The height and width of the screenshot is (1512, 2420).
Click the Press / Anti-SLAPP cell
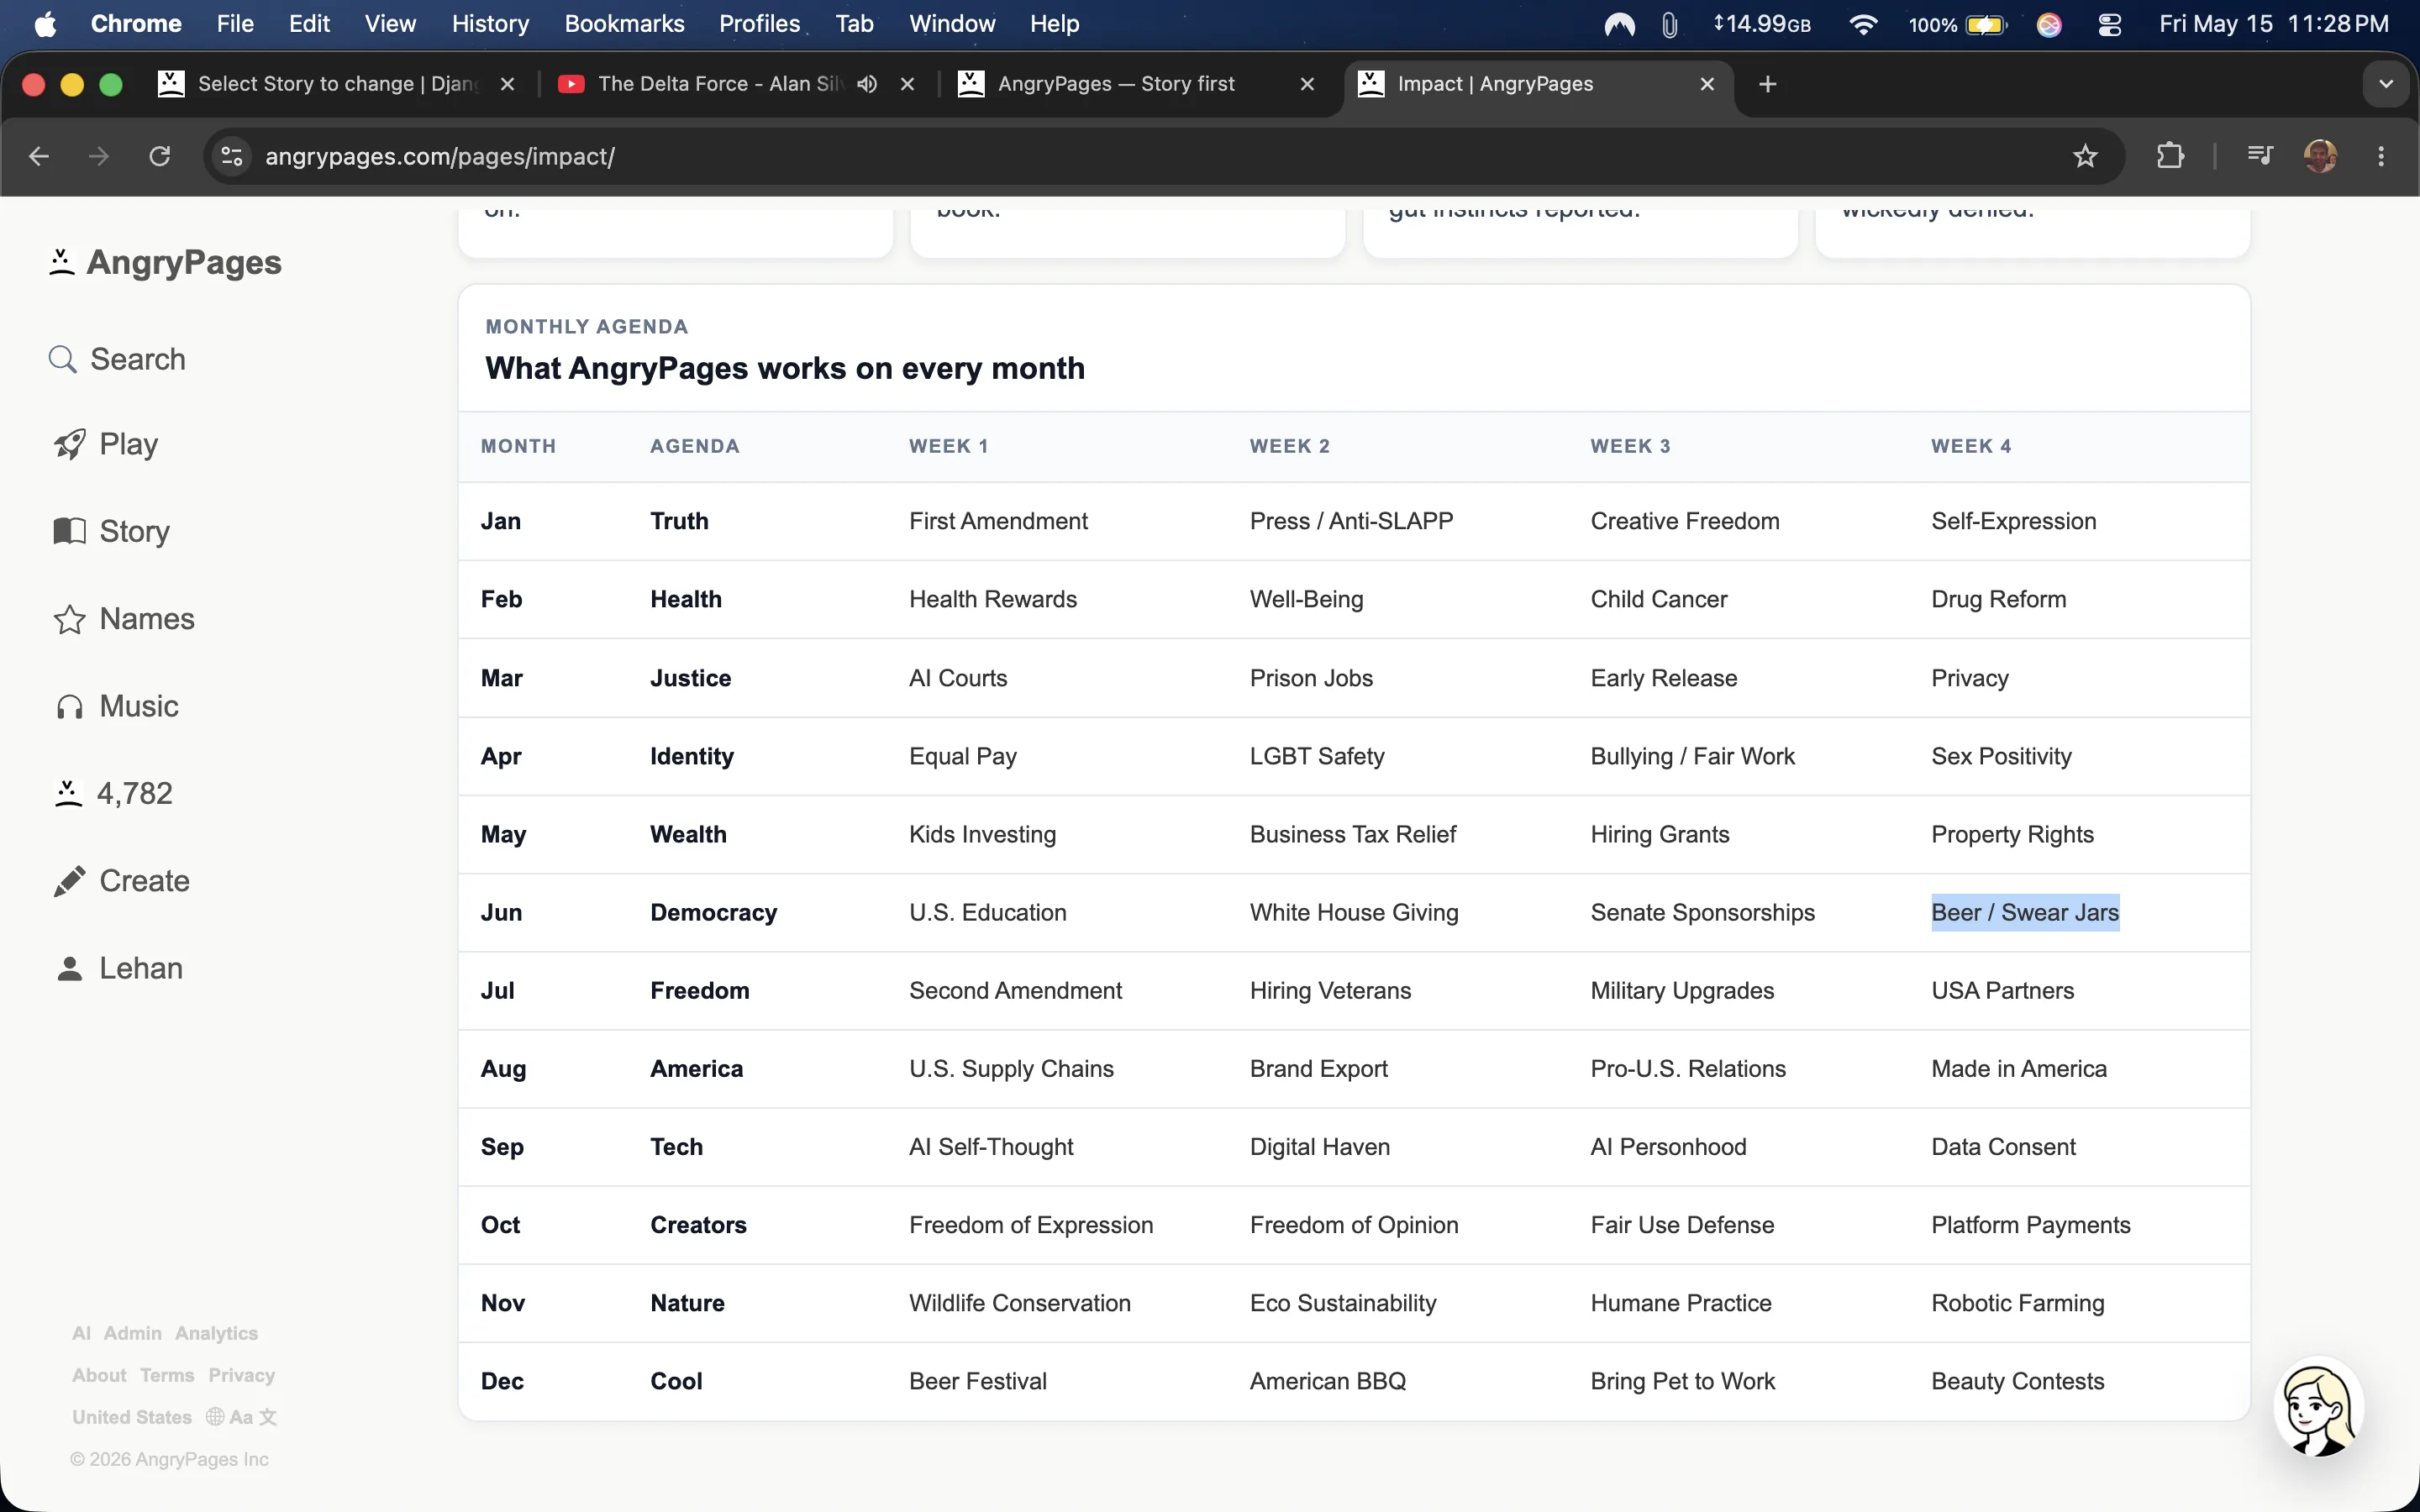click(1351, 521)
